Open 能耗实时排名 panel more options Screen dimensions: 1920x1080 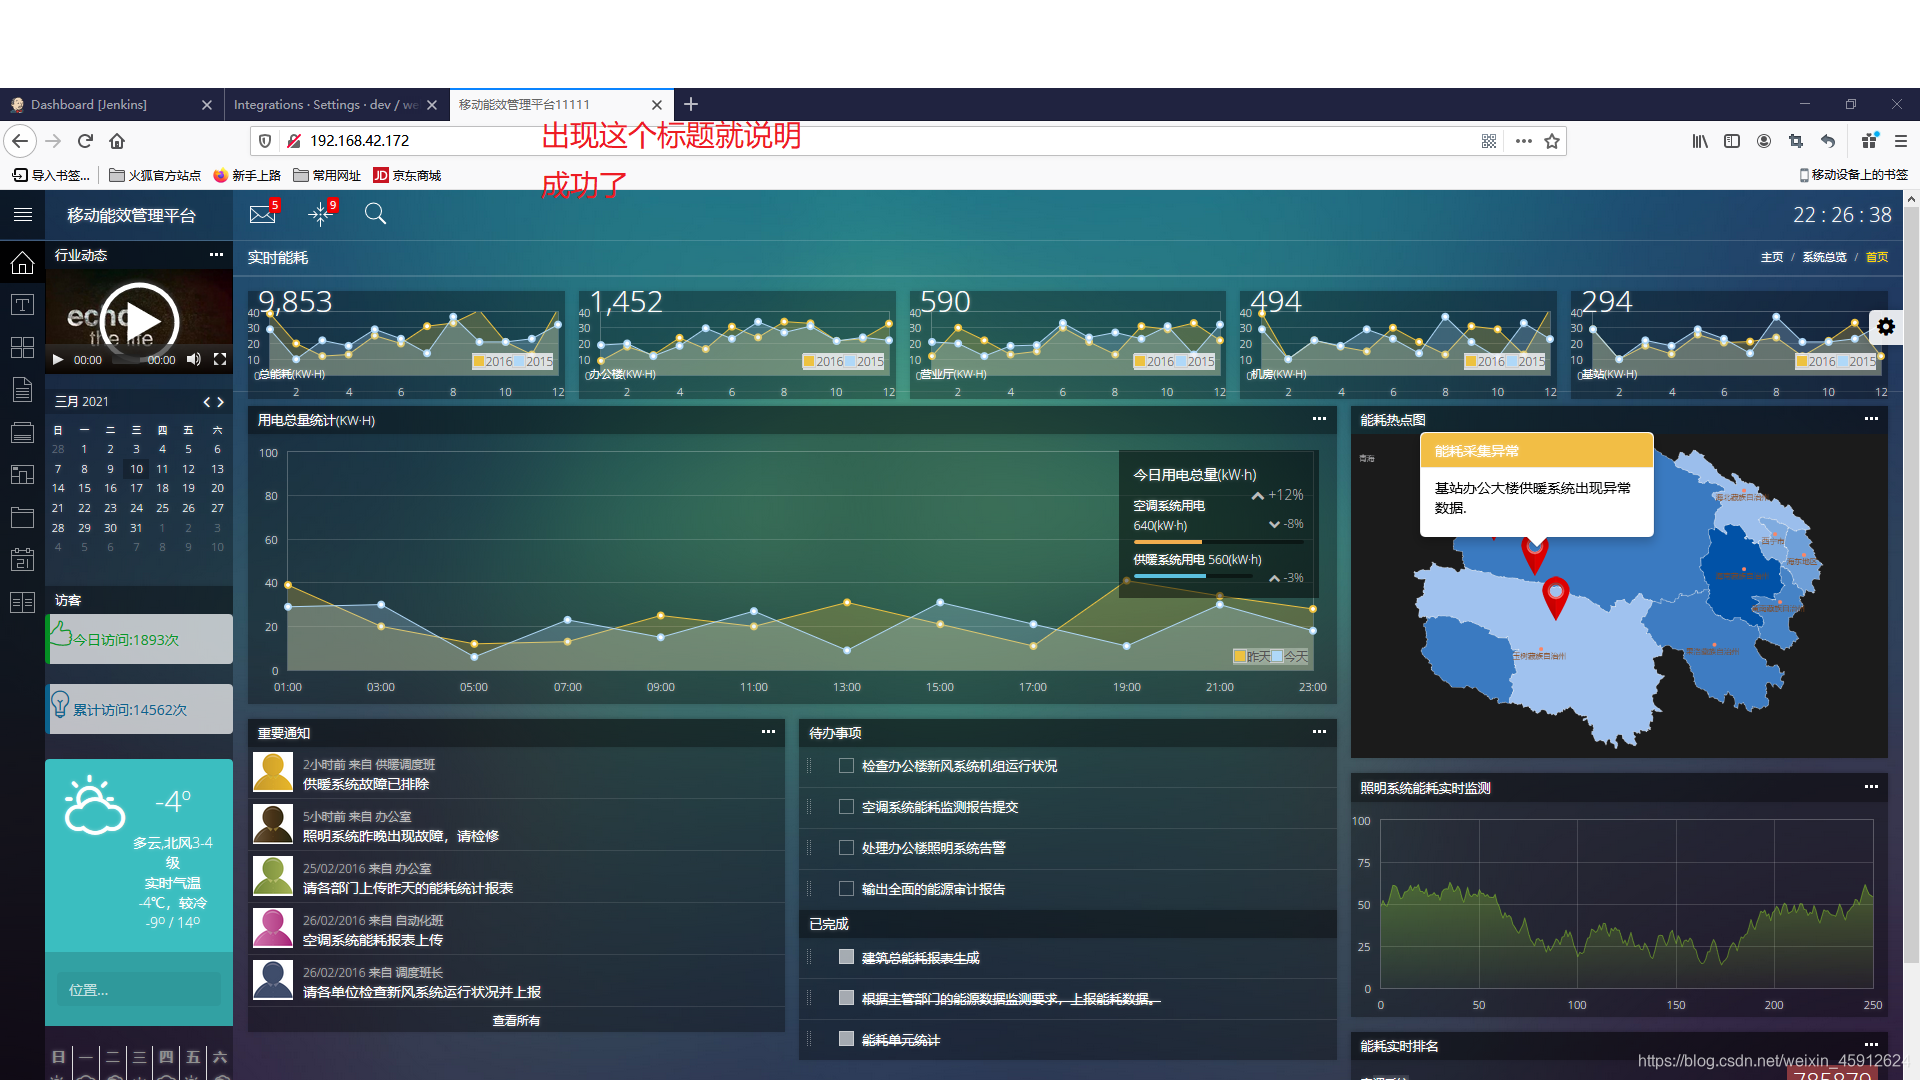pyautogui.click(x=1871, y=1045)
